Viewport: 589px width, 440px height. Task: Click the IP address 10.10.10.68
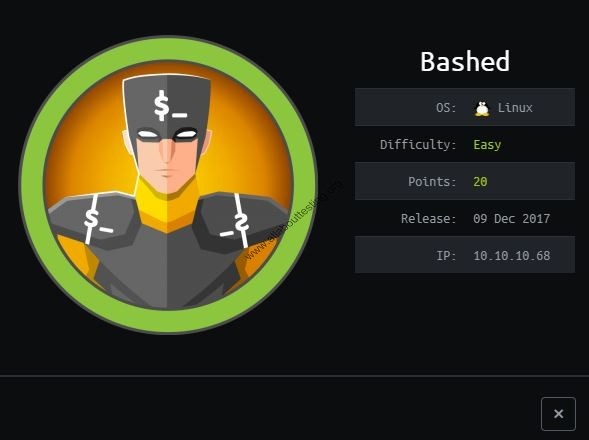pyautogui.click(x=512, y=256)
